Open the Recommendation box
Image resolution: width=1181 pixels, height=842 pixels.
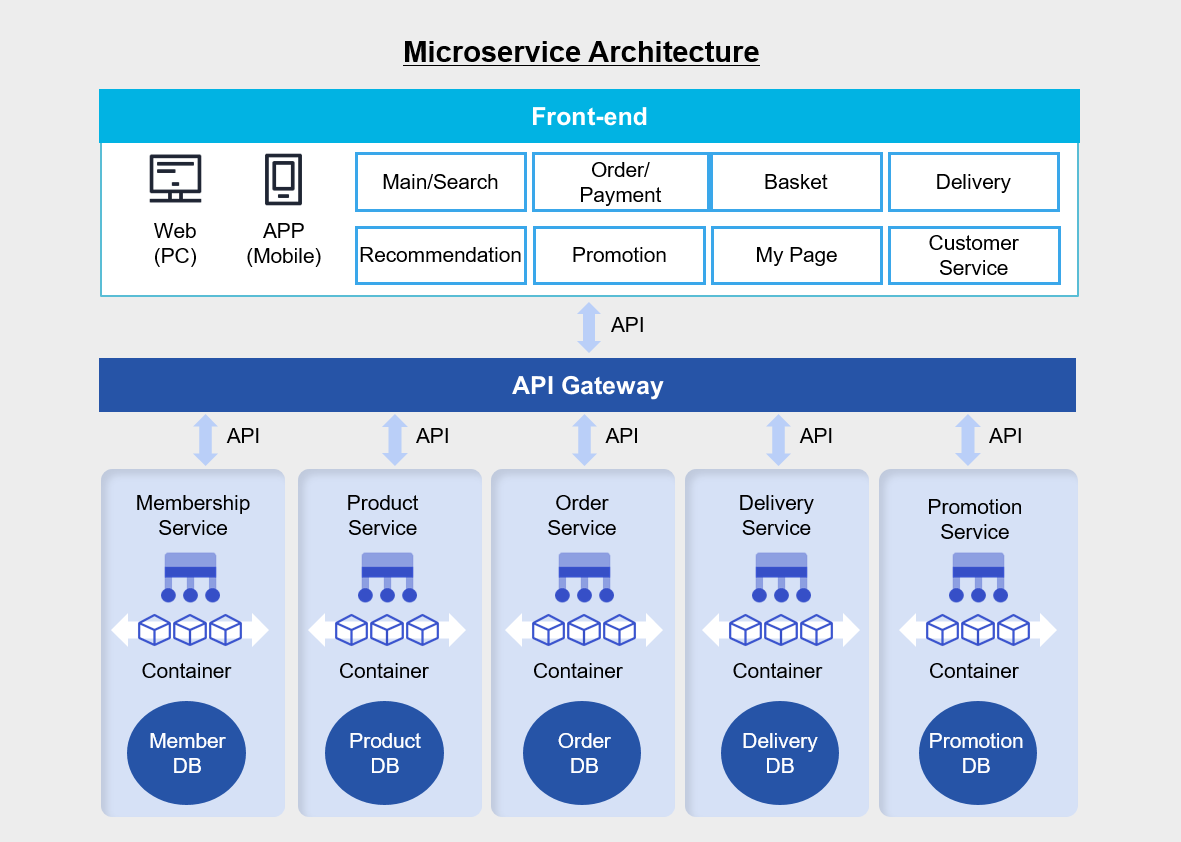[440, 255]
